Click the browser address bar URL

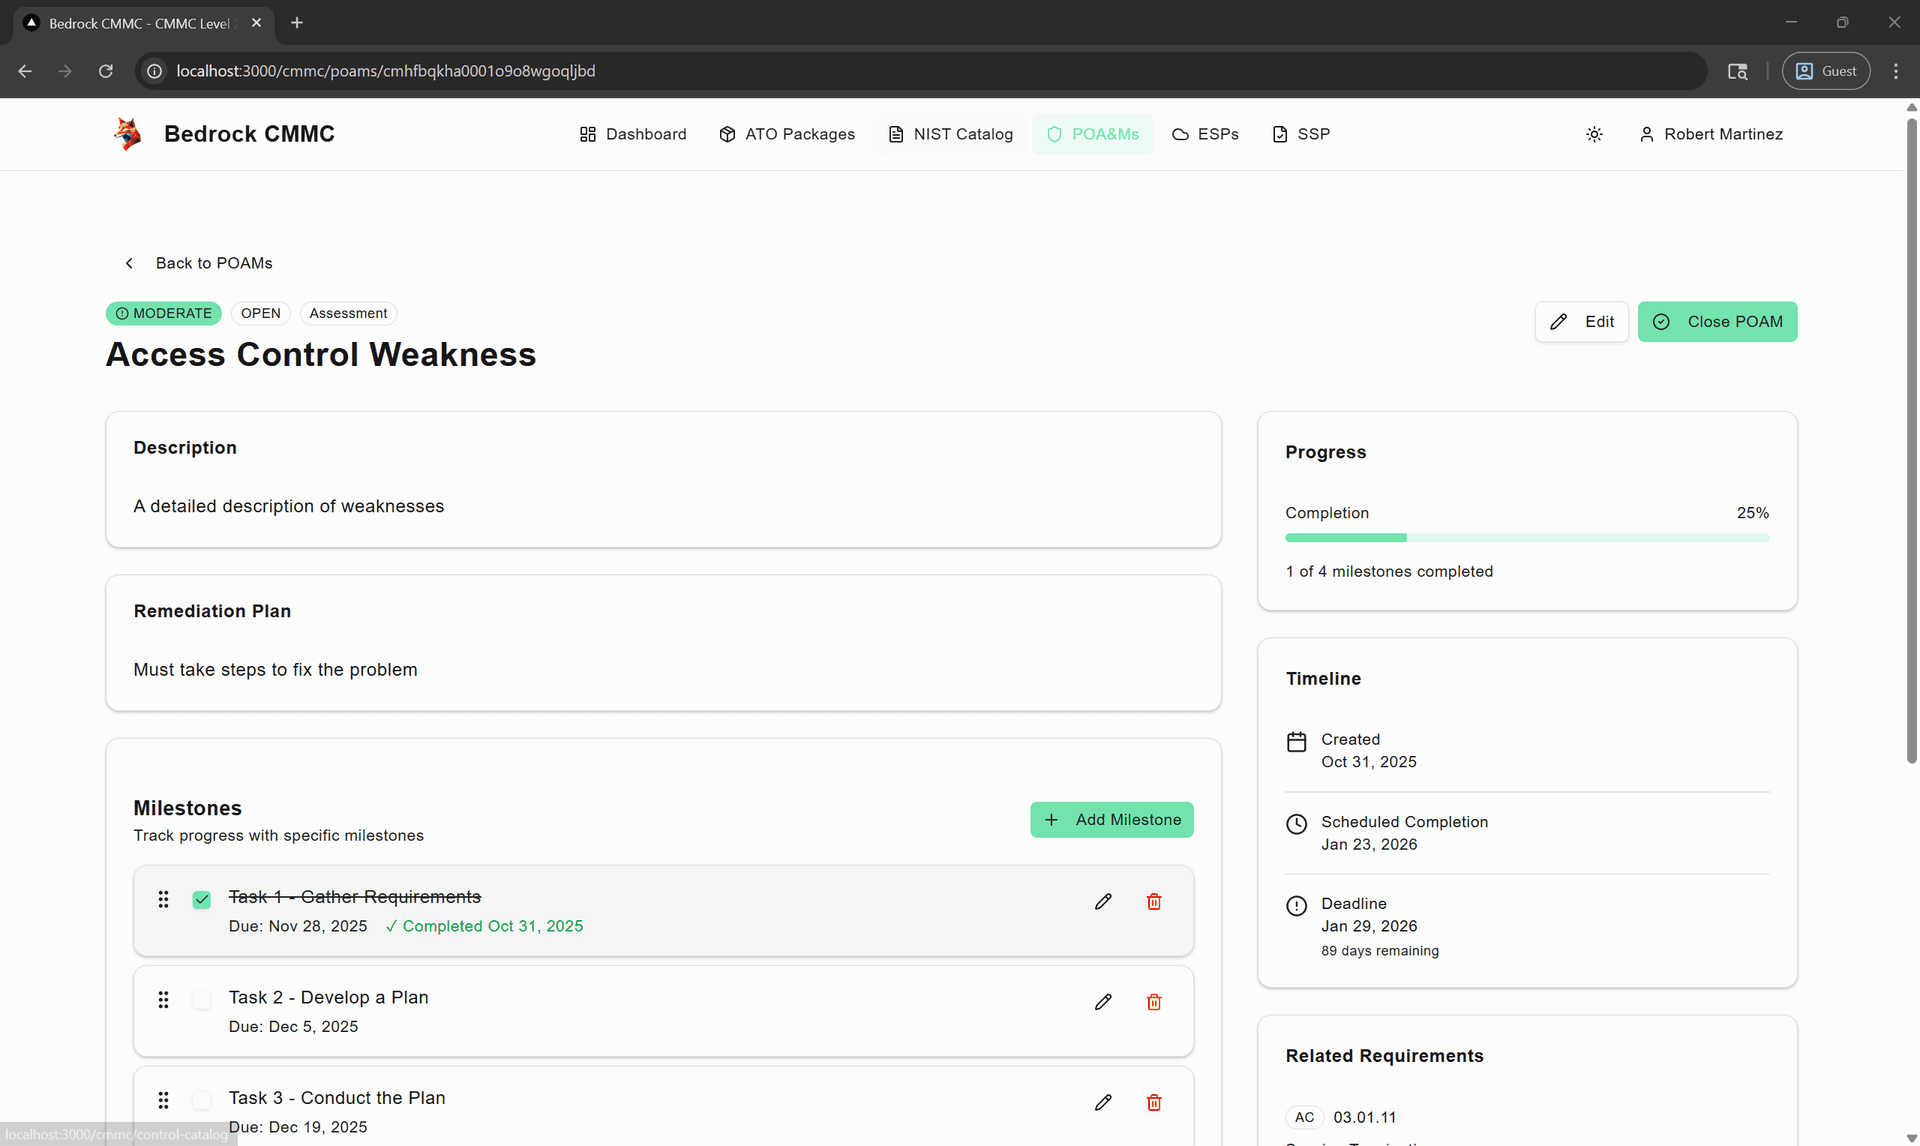point(385,71)
